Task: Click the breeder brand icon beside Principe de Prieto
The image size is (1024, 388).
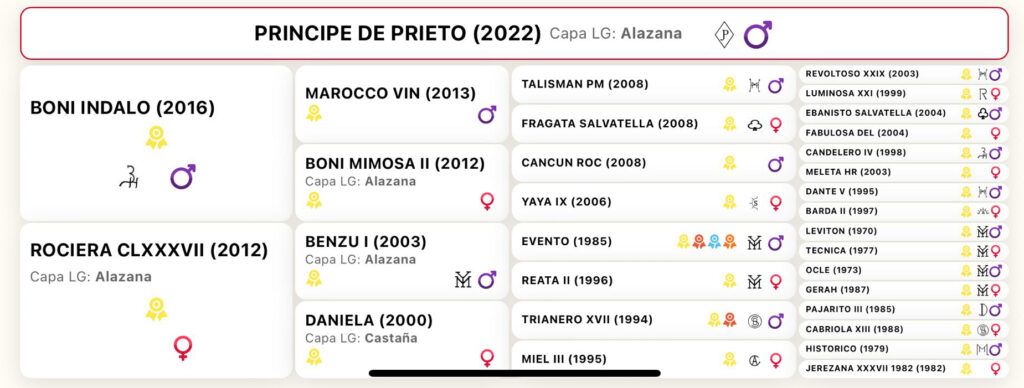Action: [x=724, y=35]
